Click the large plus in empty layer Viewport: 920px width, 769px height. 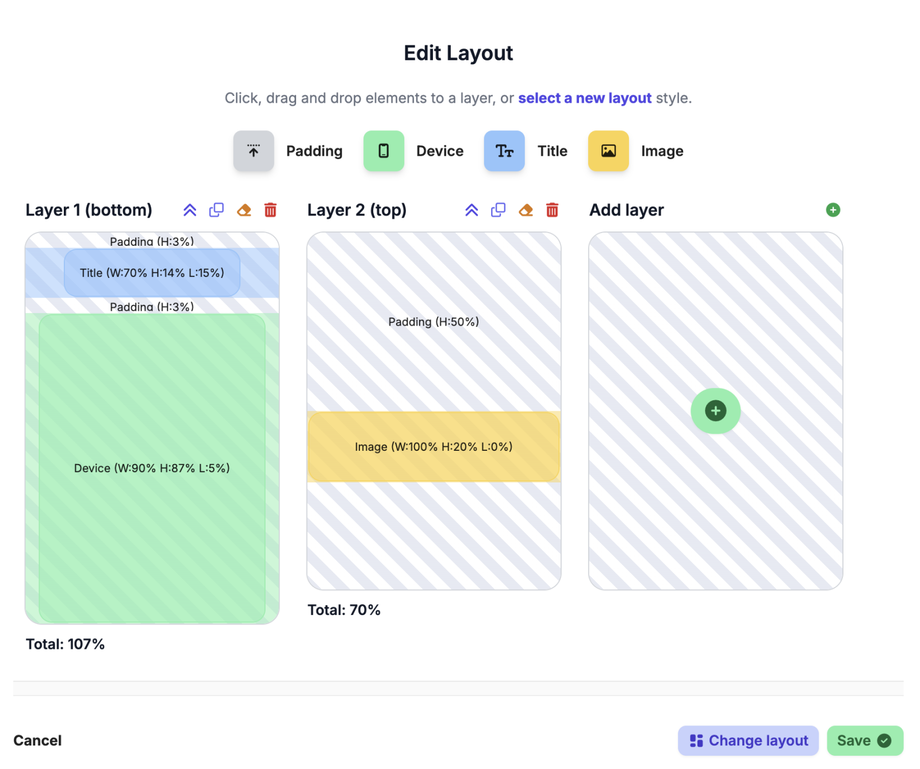(716, 411)
